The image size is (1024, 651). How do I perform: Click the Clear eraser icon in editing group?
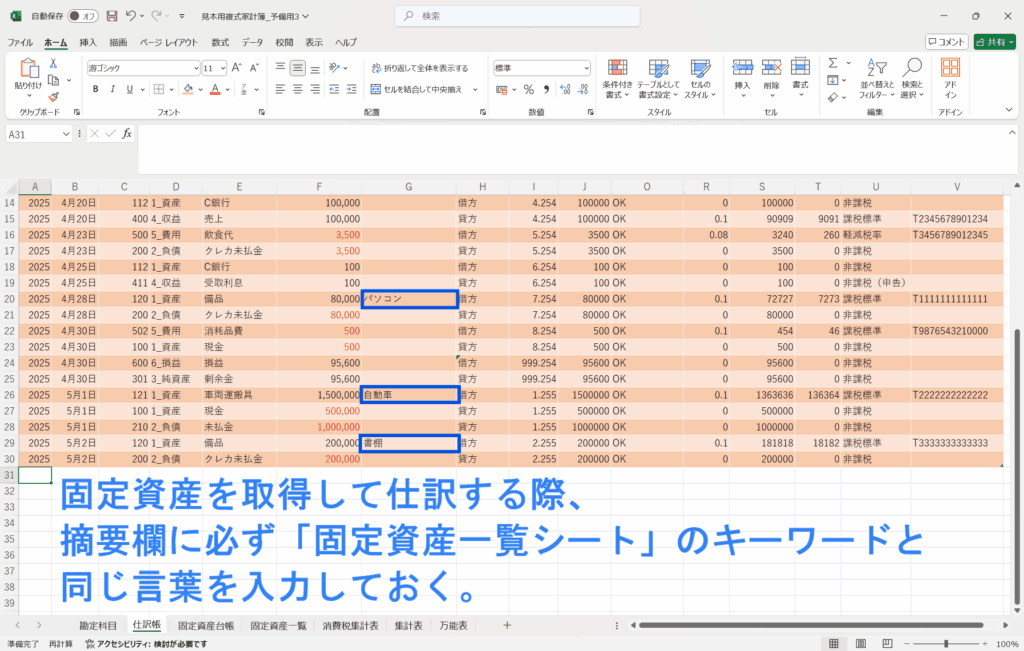[833, 97]
